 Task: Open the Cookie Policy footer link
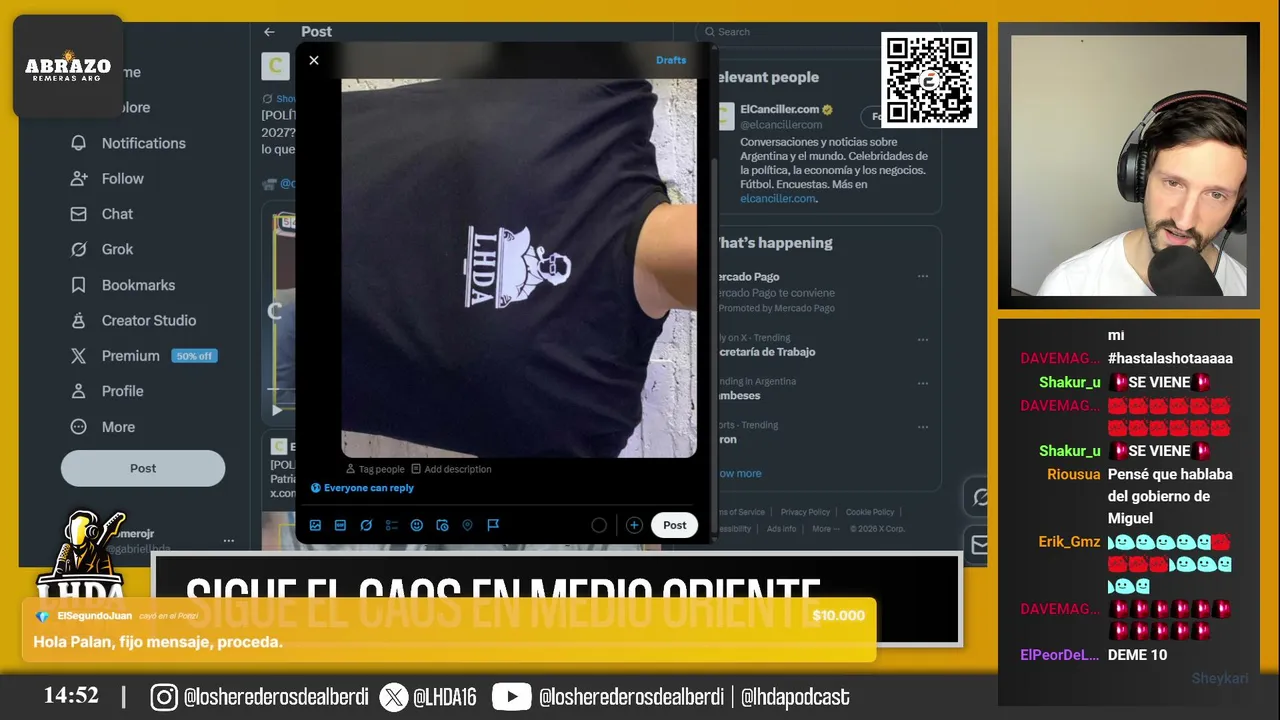[870, 512]
